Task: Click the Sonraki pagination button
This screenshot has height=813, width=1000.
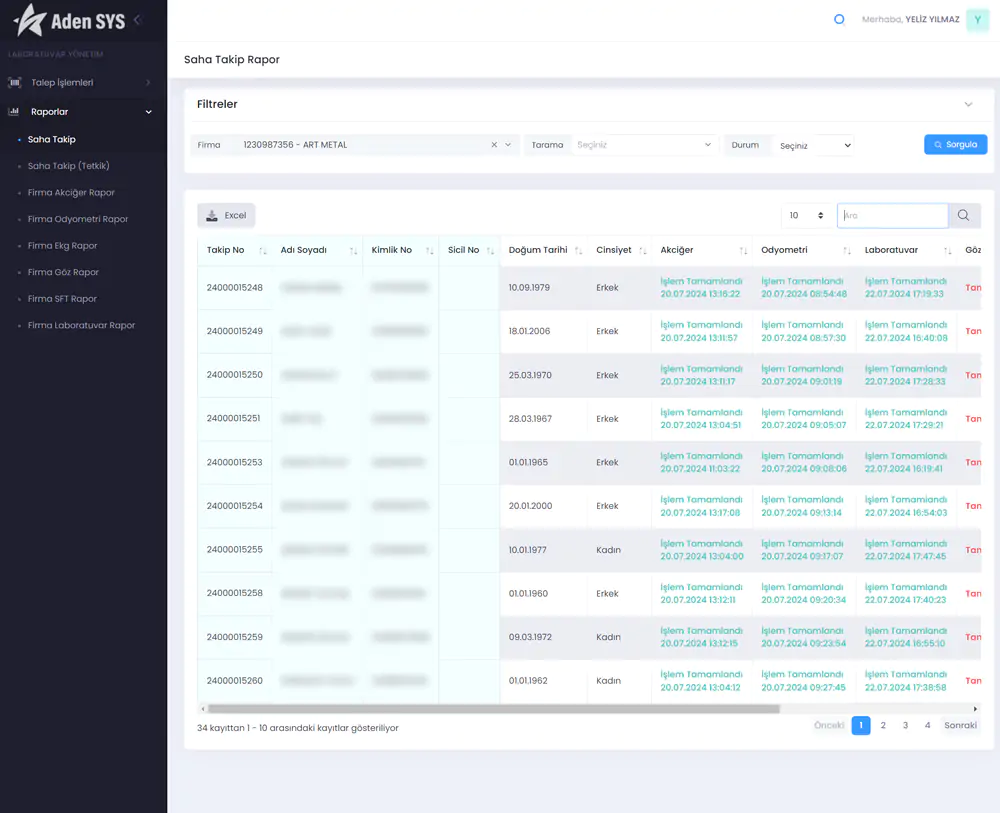Action: [x=960, y=726]
